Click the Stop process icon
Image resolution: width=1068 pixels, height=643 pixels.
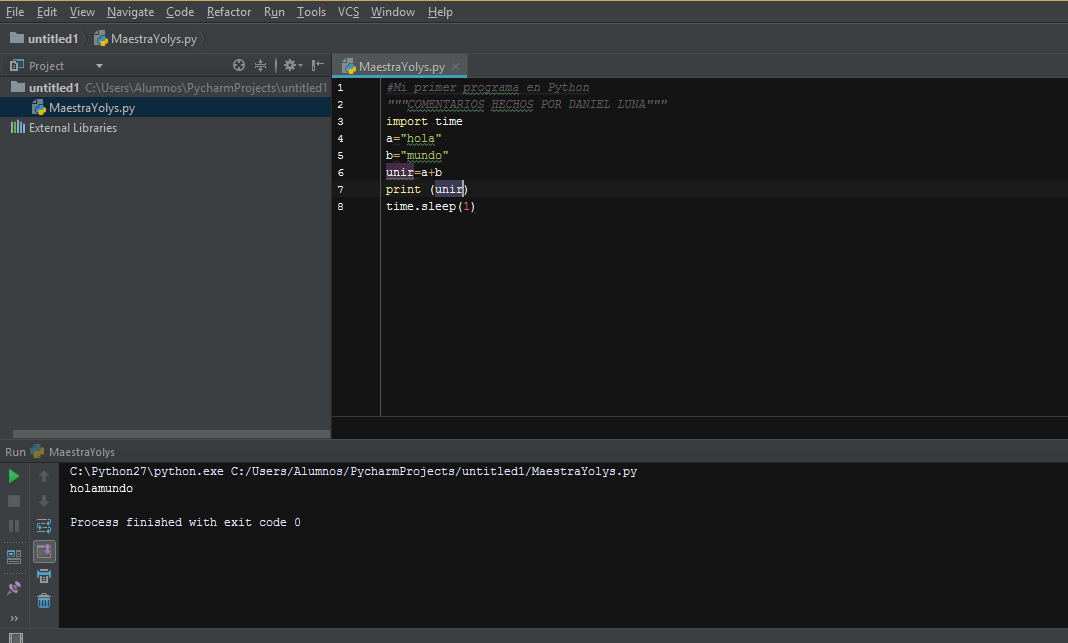[13, 501]
